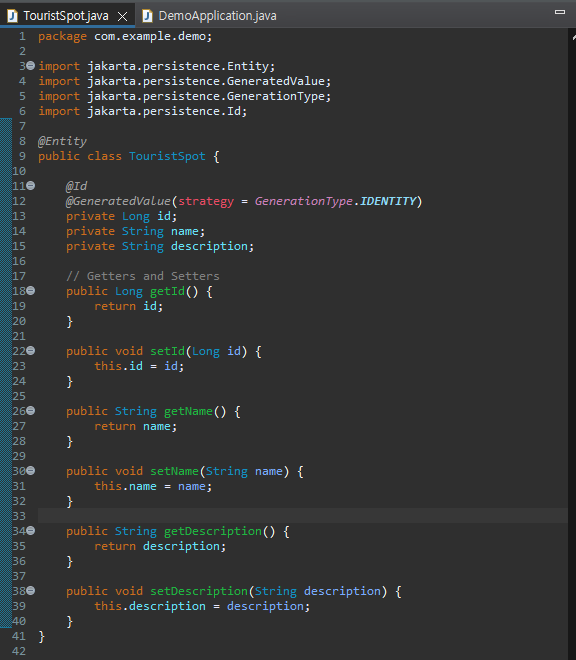The width and height of the screenshot is (576, 660).
Task: Select the TouristSpot.java editor tab
Action: (x=67, y=16)
